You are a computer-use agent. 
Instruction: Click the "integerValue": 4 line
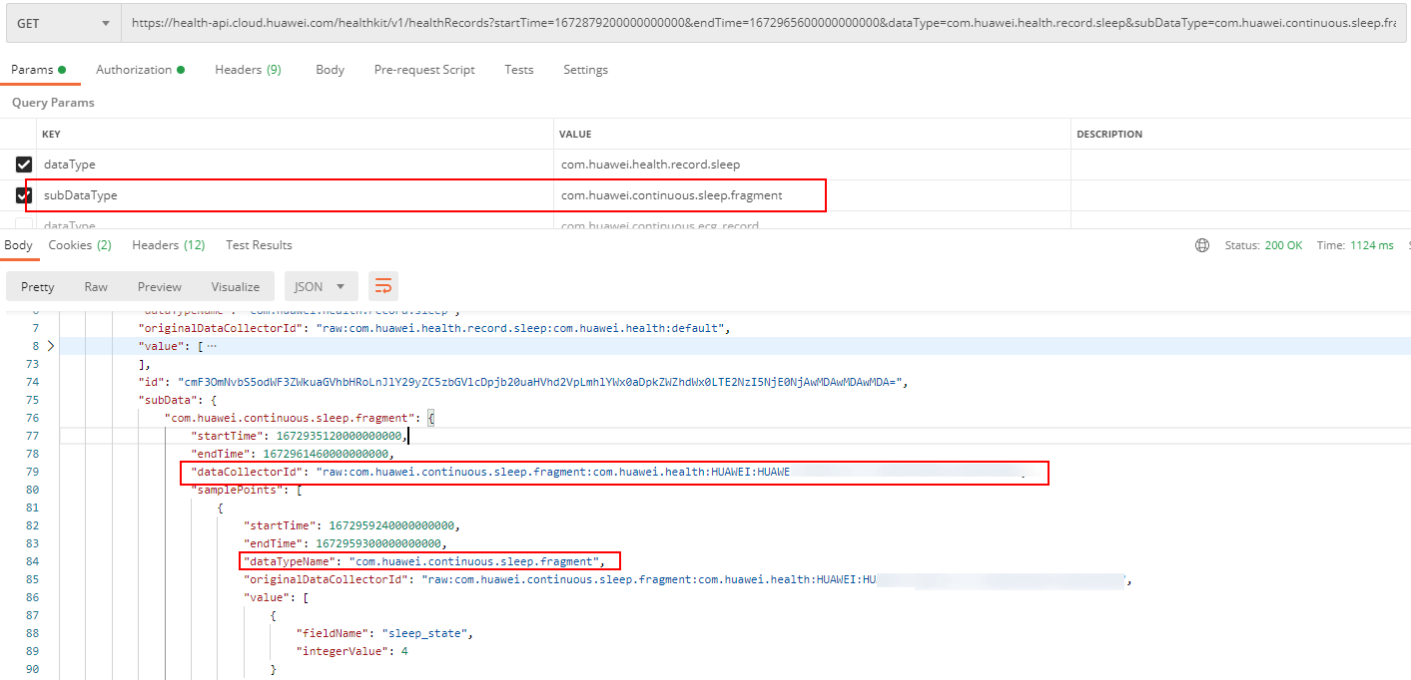point(351,652)
